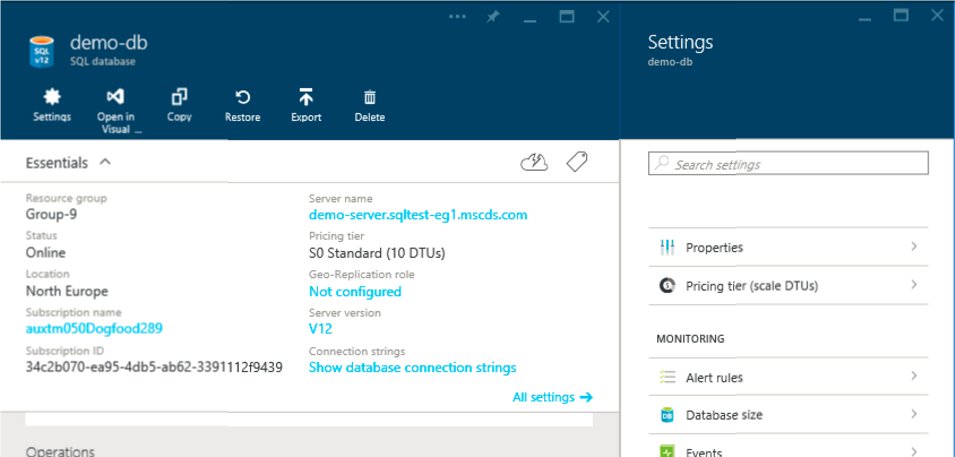Open Alert rules settings item
Viewport: 955px width, 457px height.
(788, 377)
